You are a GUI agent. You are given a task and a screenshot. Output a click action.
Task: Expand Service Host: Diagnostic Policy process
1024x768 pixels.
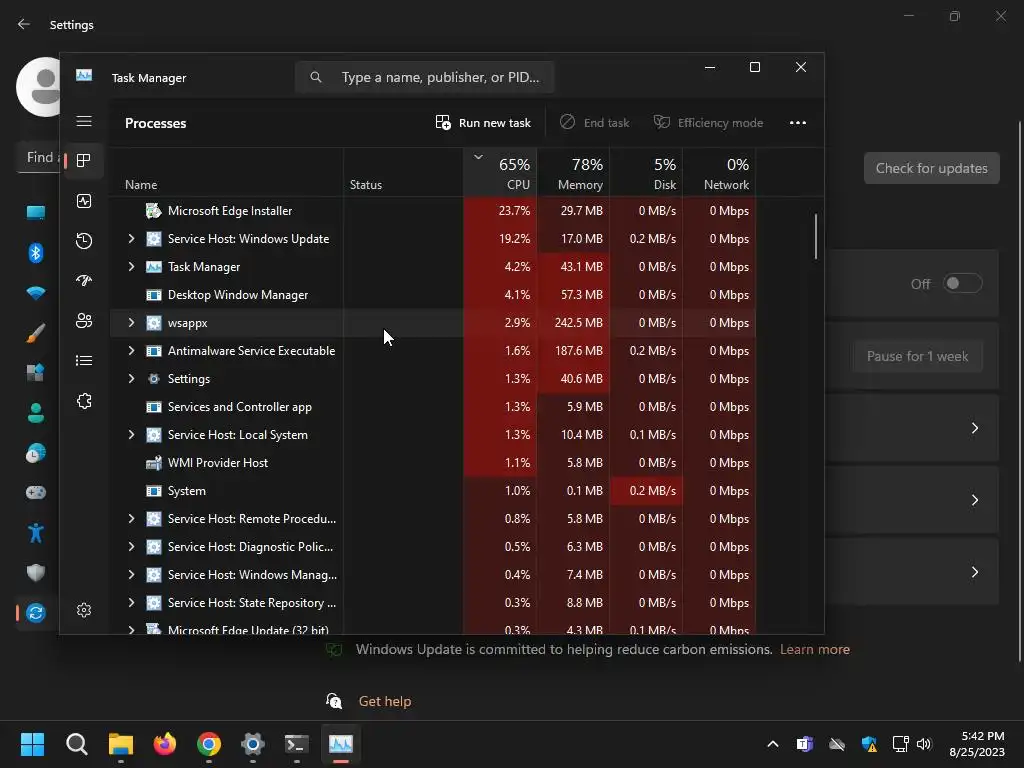[x=131, y=547]
